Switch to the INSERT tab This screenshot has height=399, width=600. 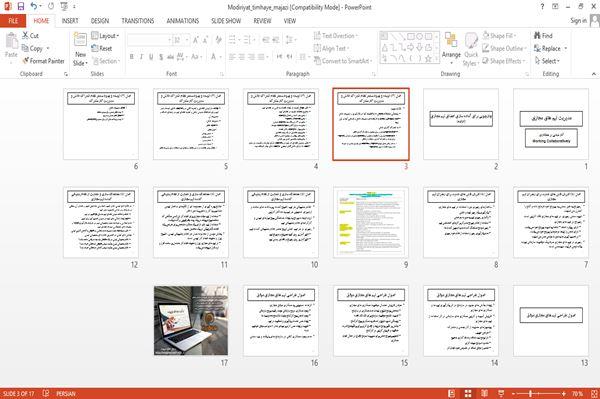click(70, 21)
